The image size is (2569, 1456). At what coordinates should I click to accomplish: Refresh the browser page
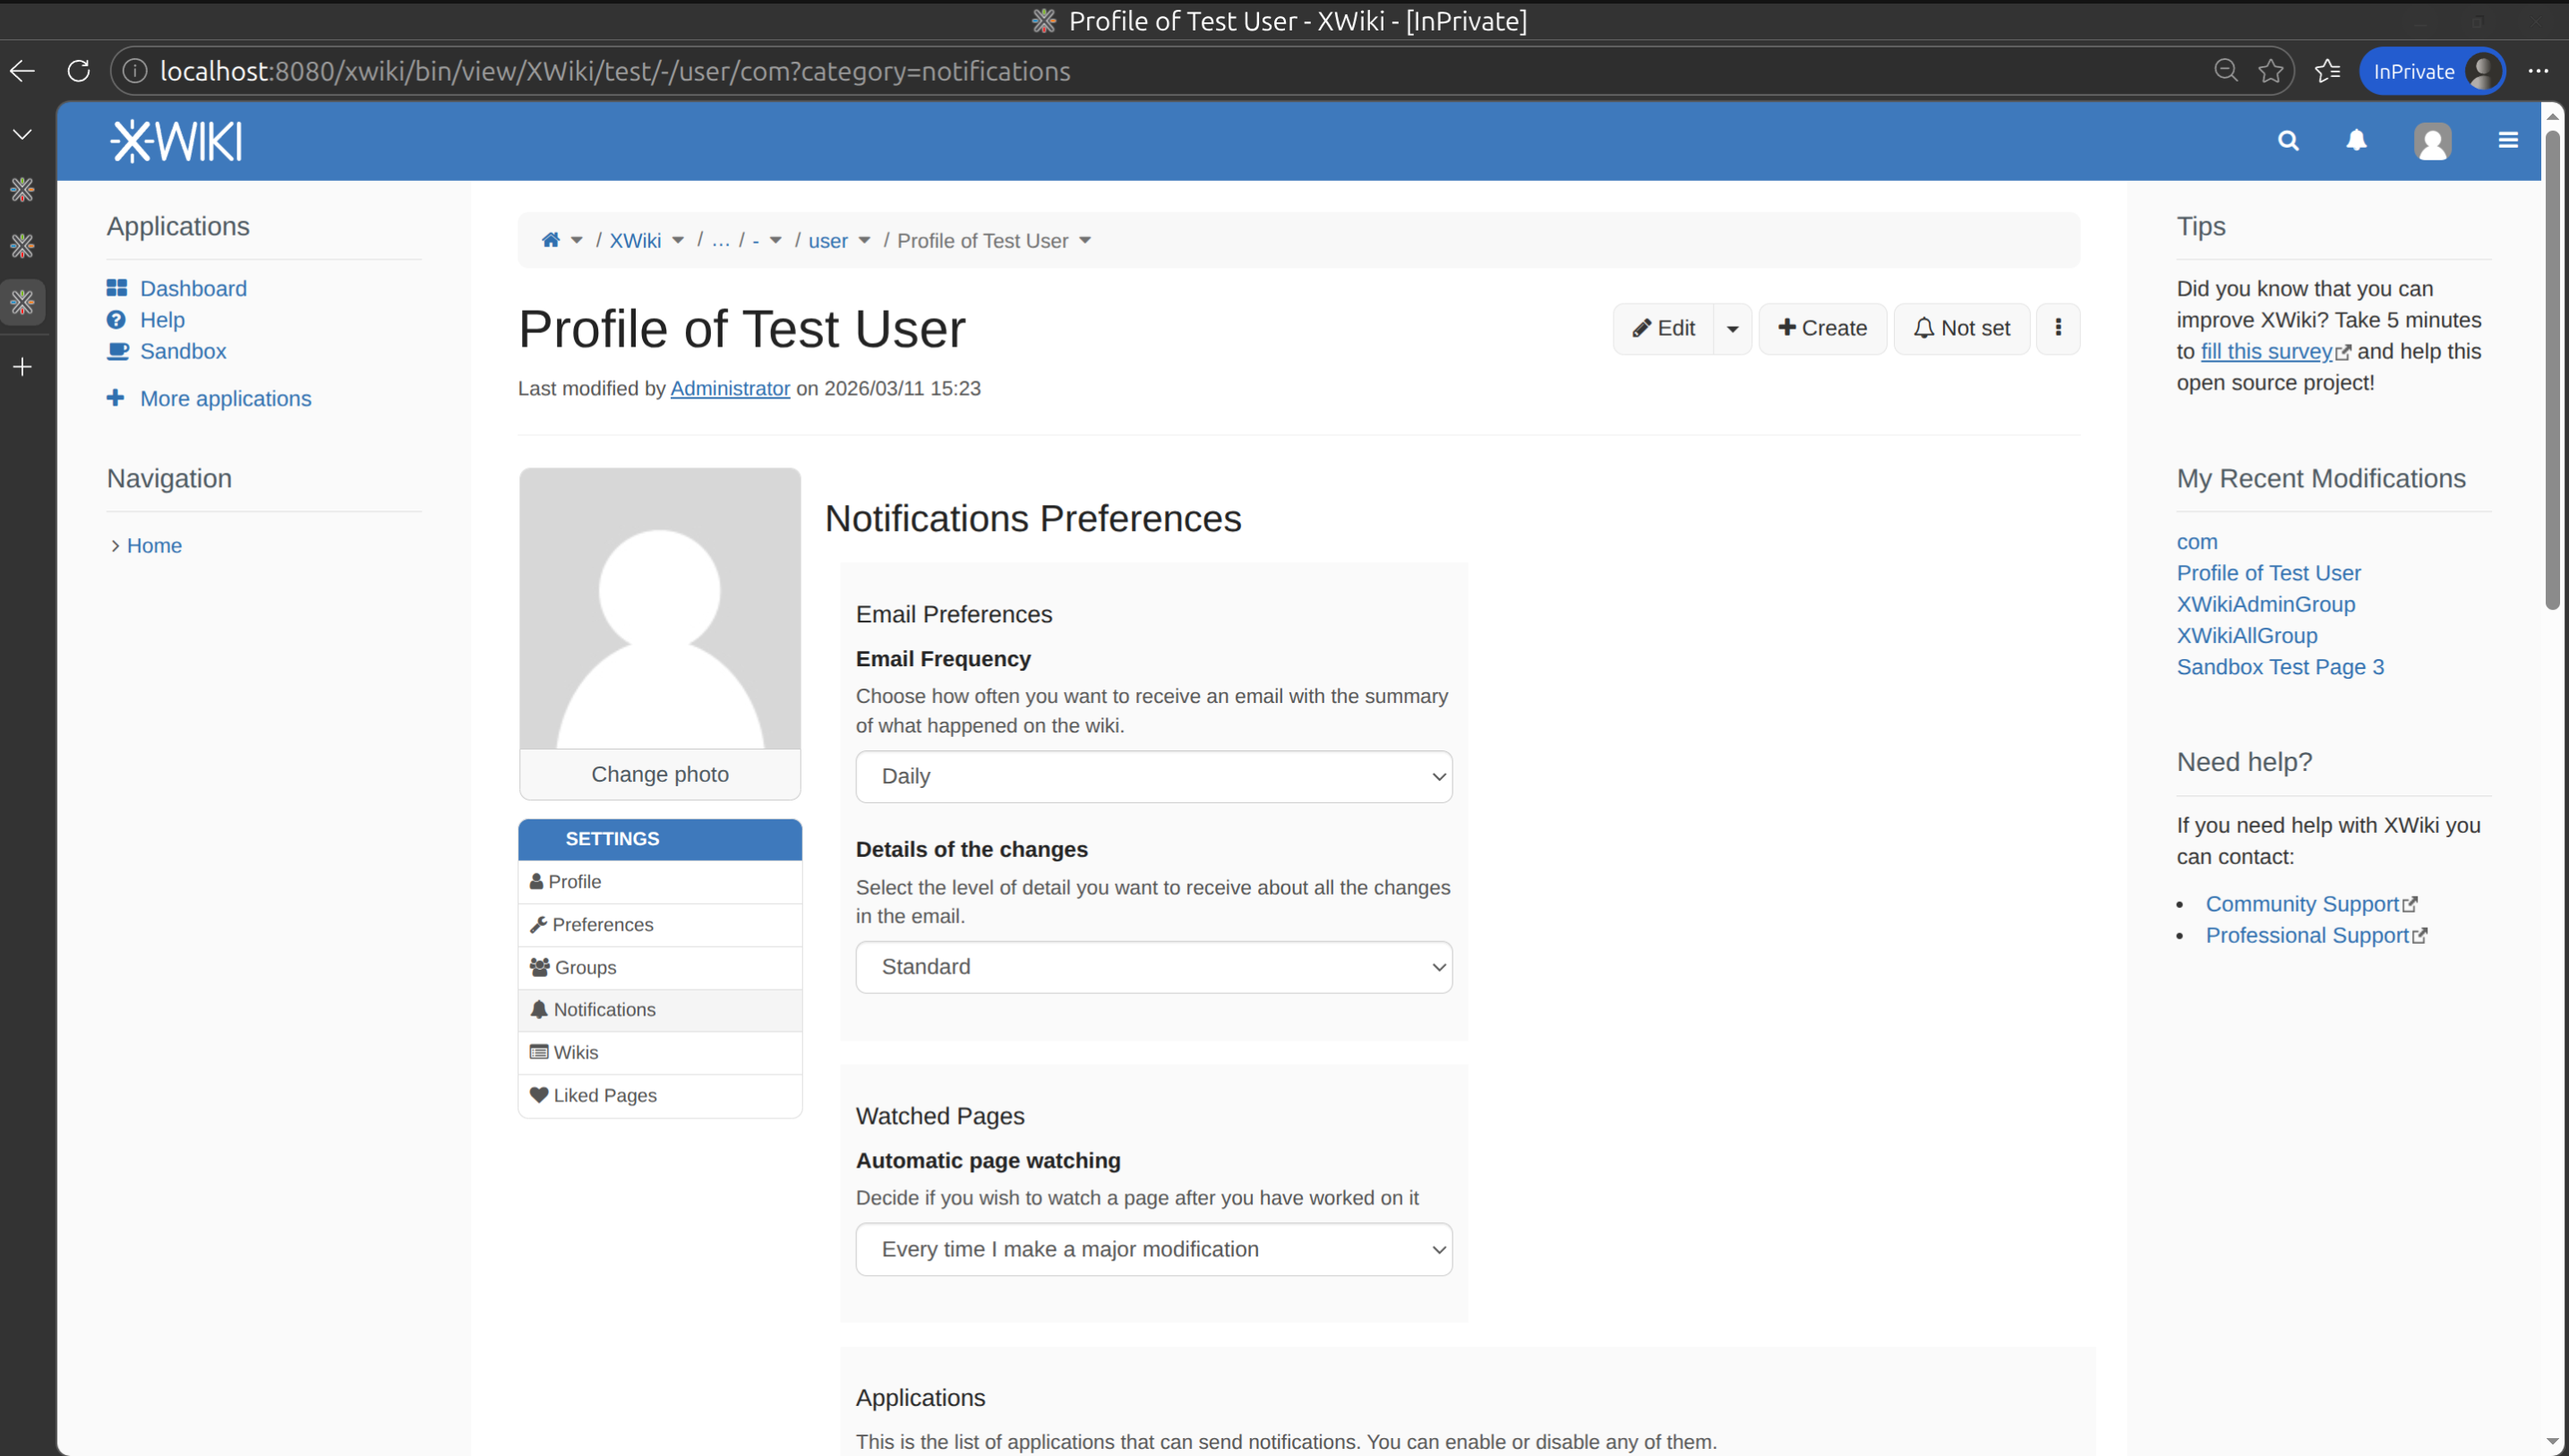78,71
